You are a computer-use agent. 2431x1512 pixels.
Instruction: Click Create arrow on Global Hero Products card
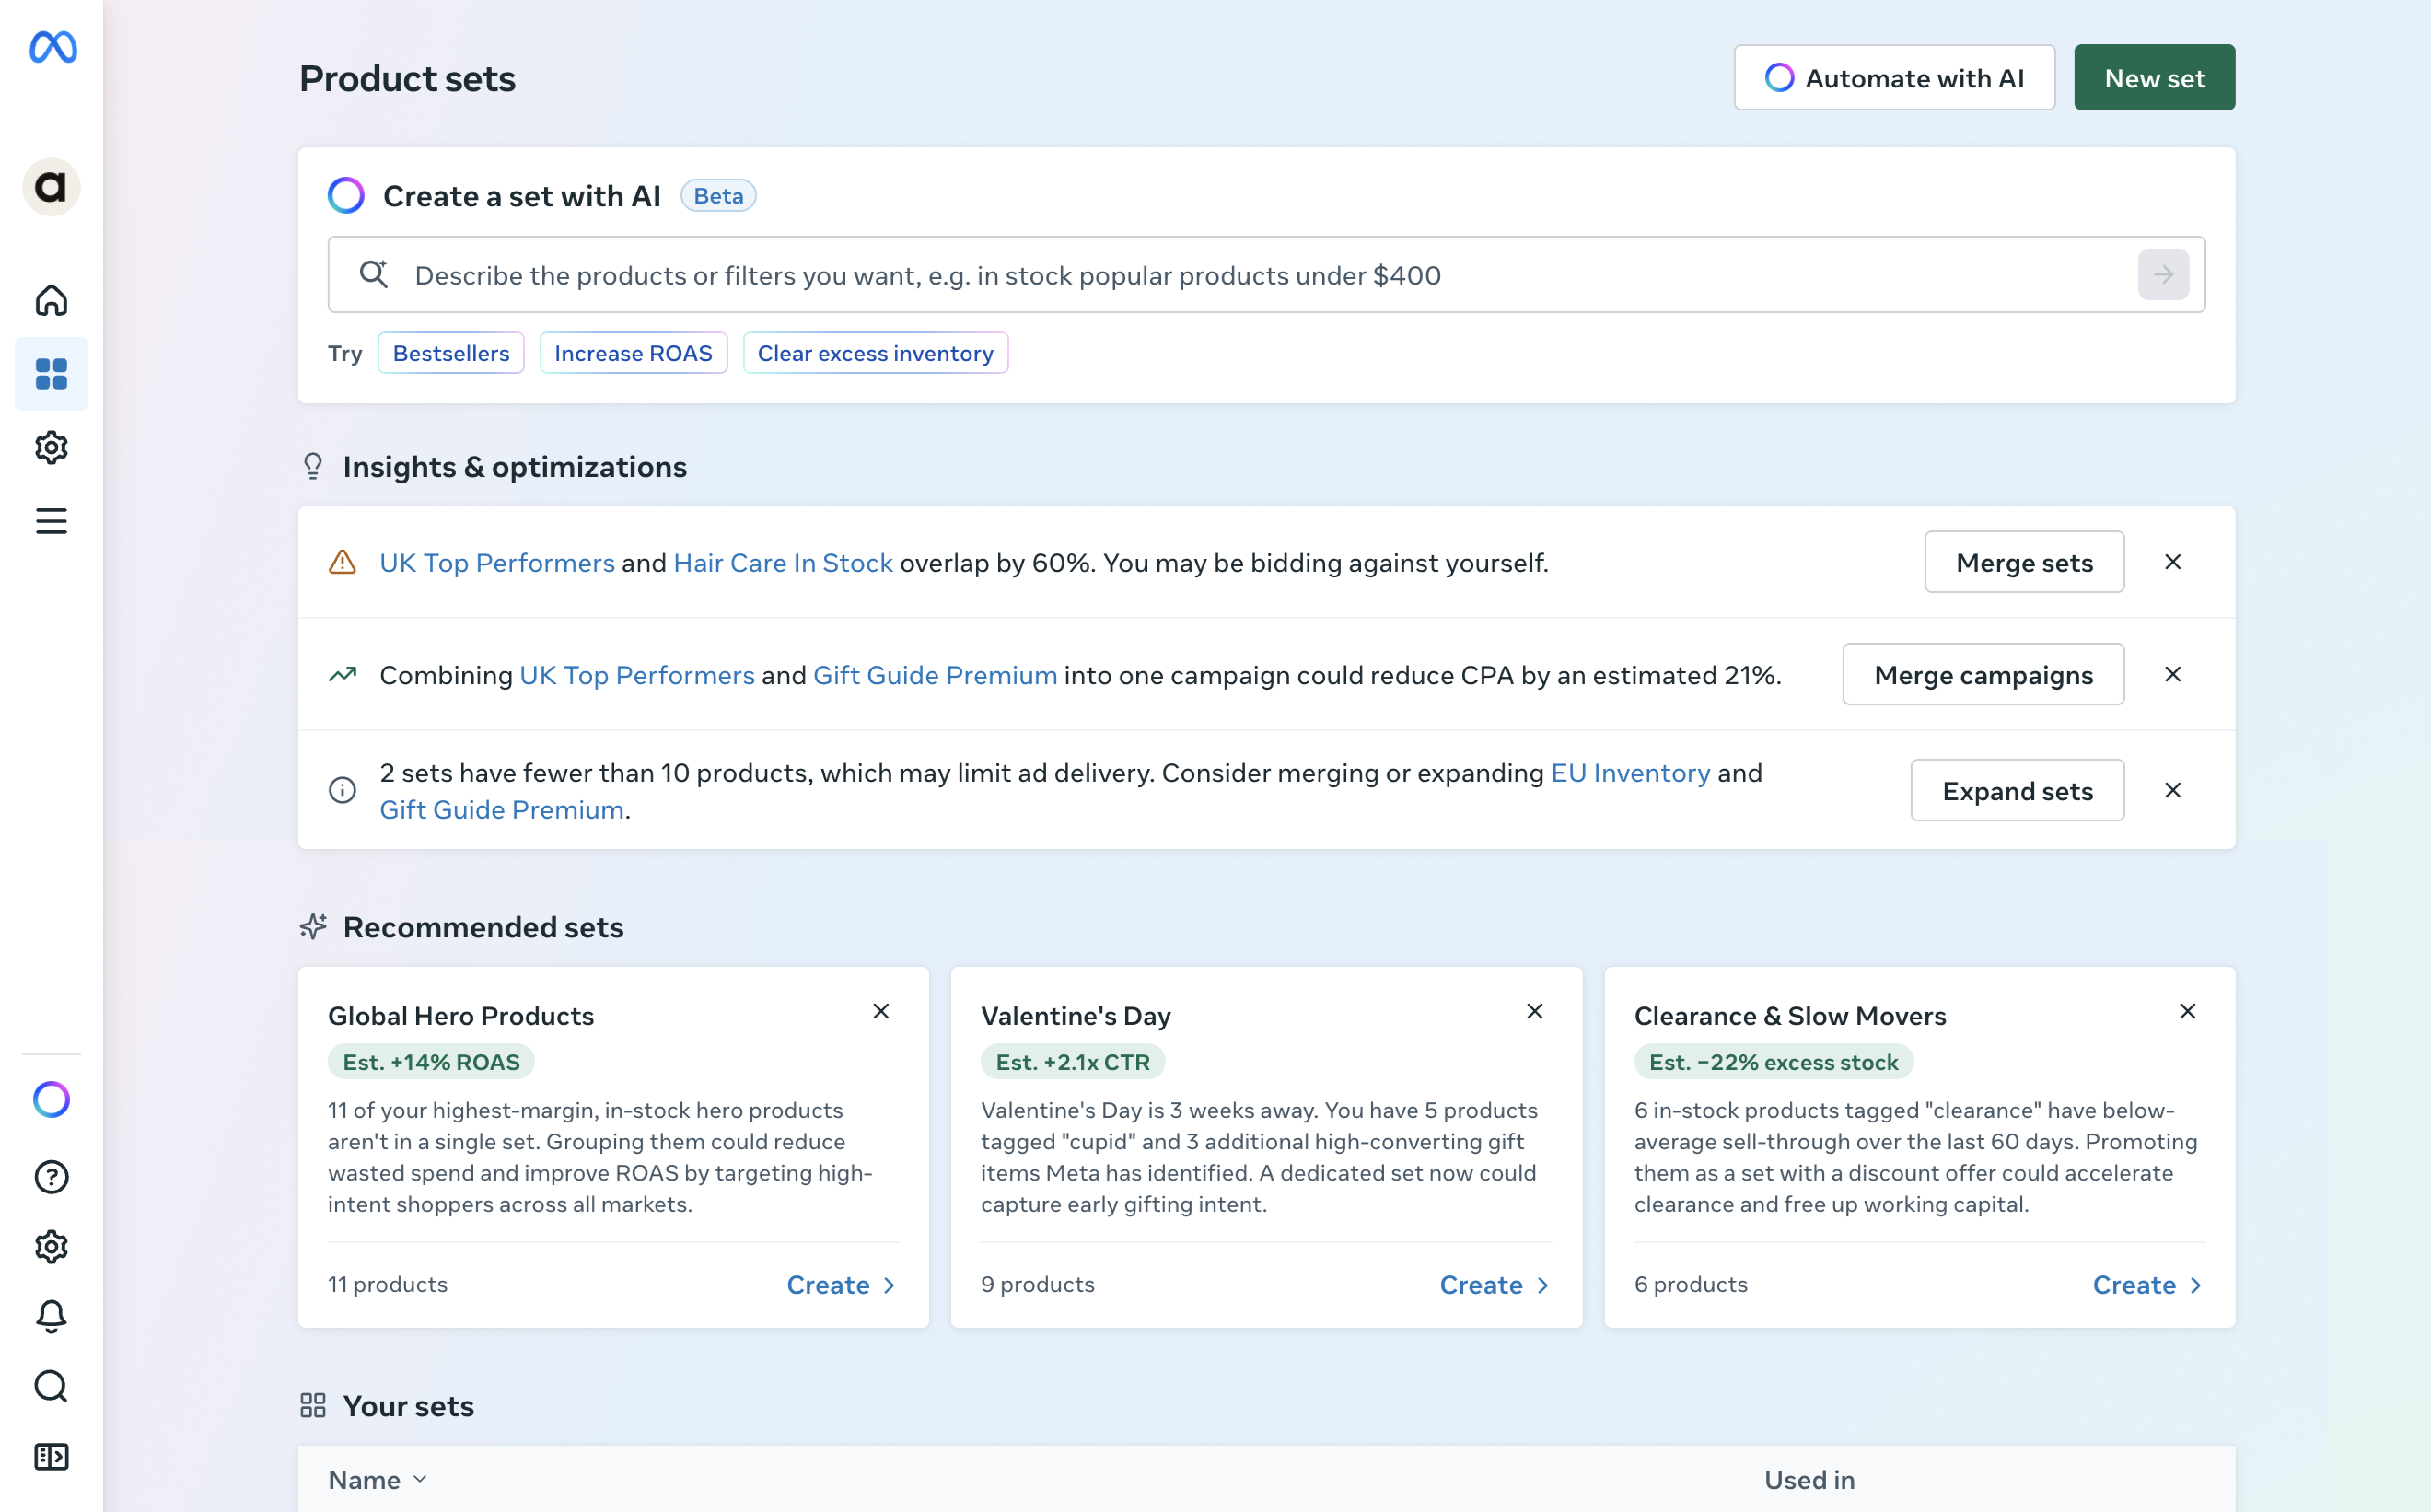click(841, 1285)
